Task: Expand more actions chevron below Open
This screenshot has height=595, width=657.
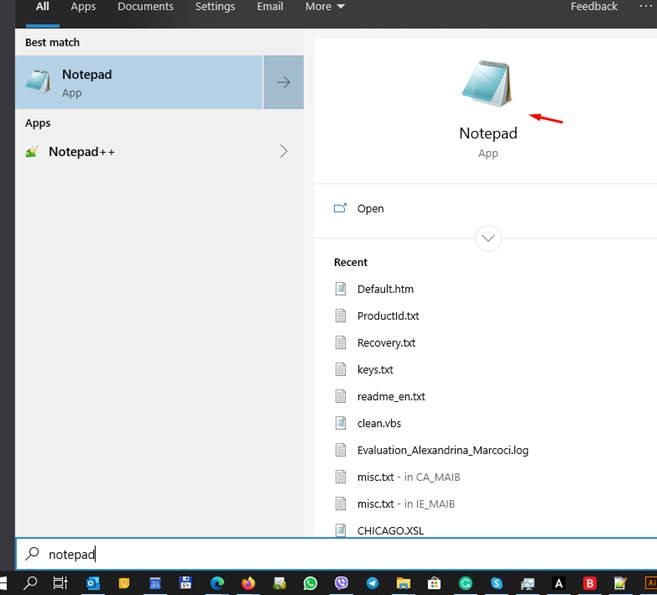Action: coord(488,238)
